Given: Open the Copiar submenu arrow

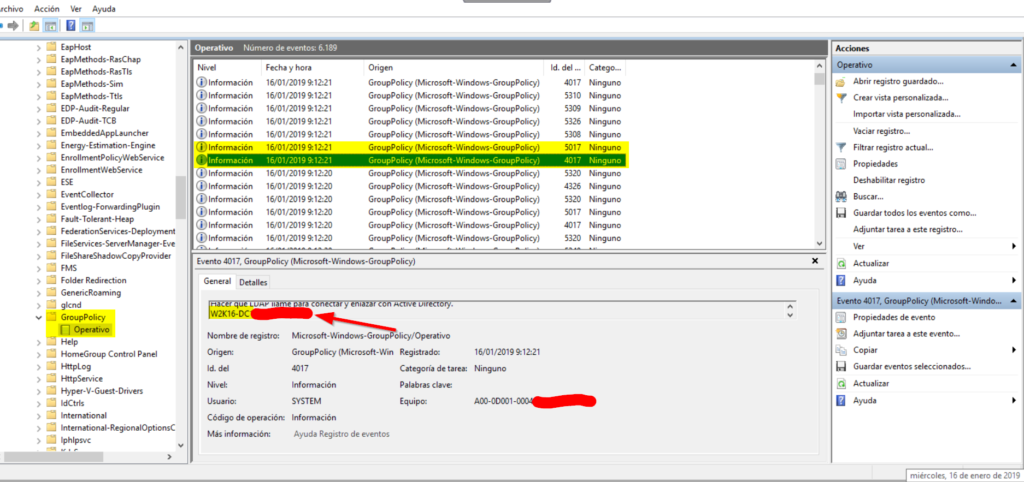Looking at the screenshot, I should tap(1013, 350).
